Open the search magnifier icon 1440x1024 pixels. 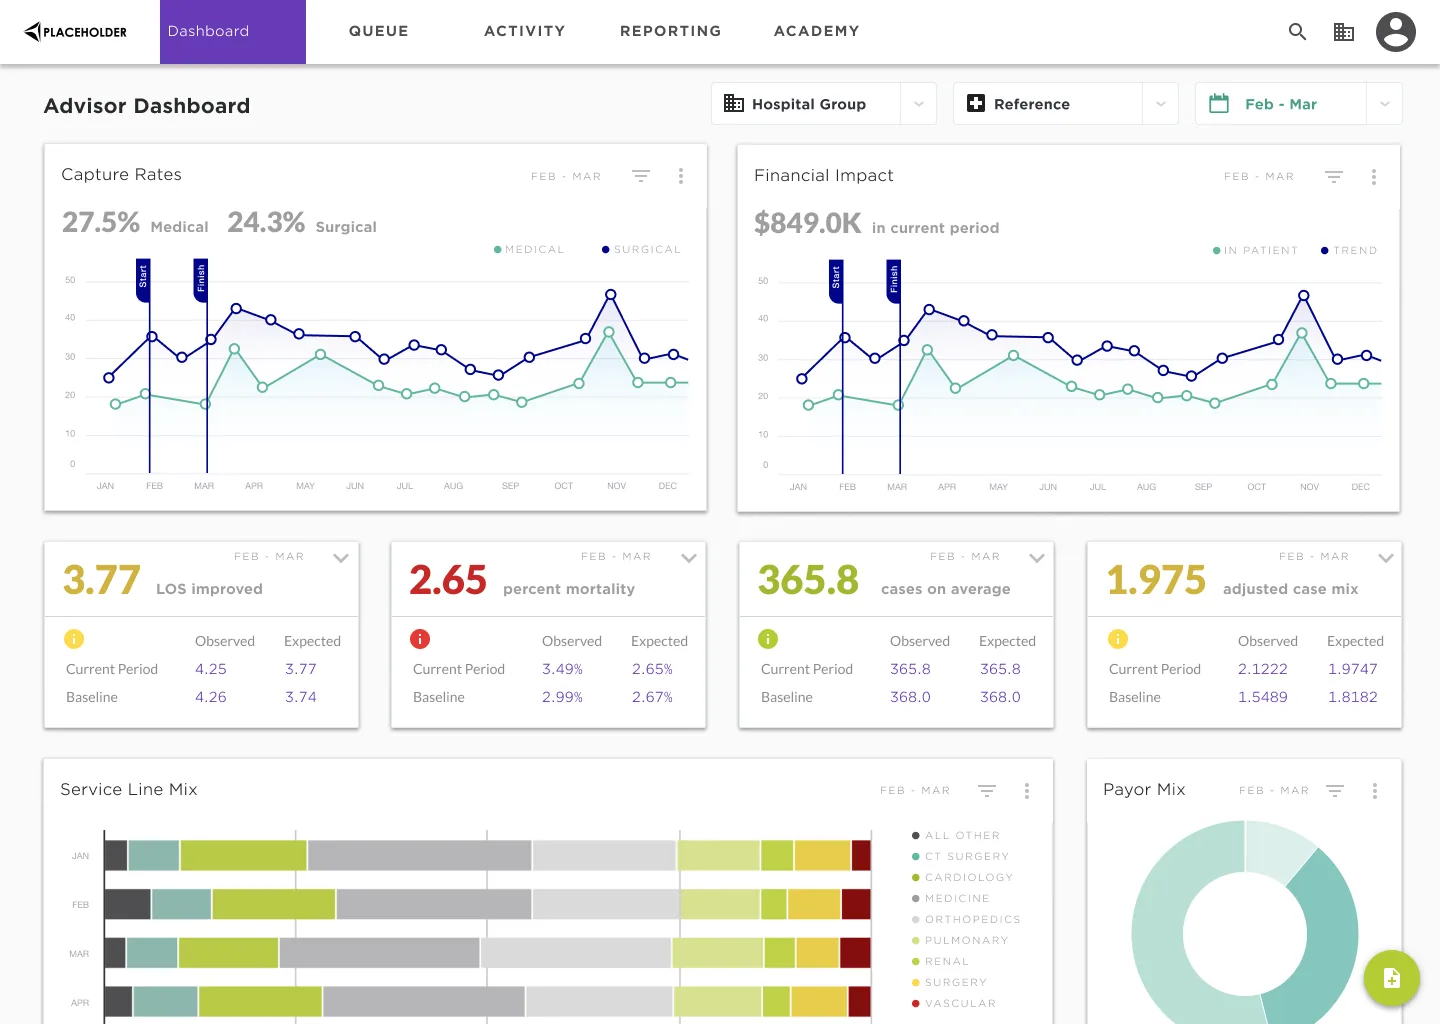[1297, 32]
